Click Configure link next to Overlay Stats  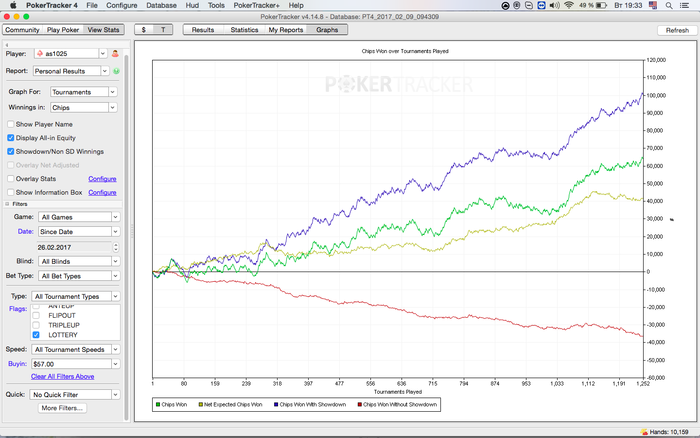102,179
